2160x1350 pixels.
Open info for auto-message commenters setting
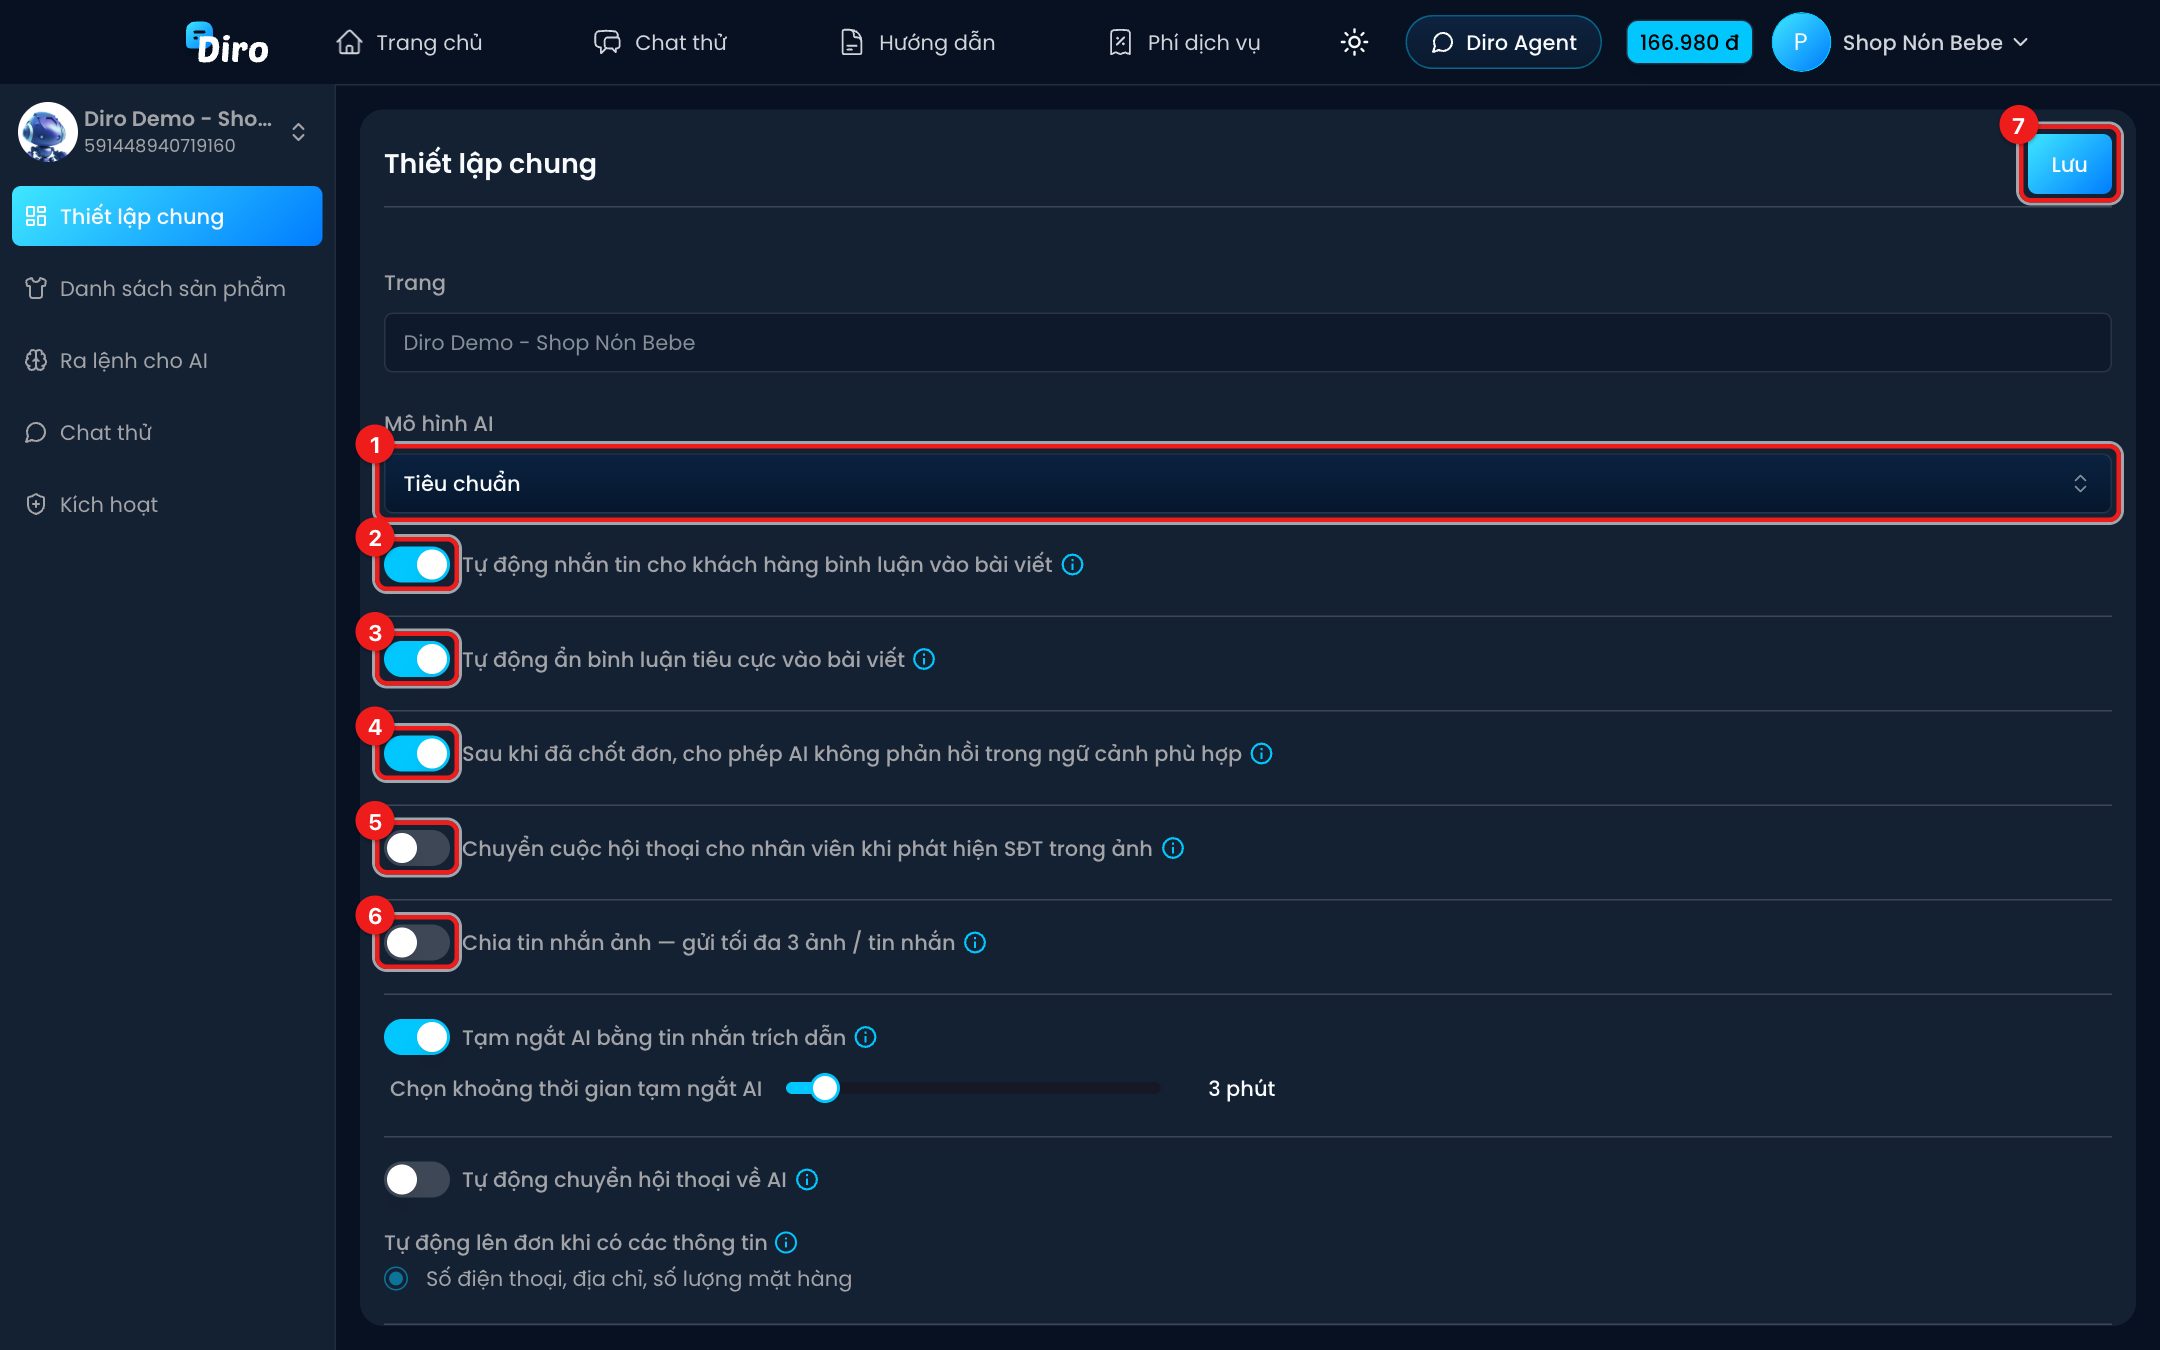[x=1072, y=565]
